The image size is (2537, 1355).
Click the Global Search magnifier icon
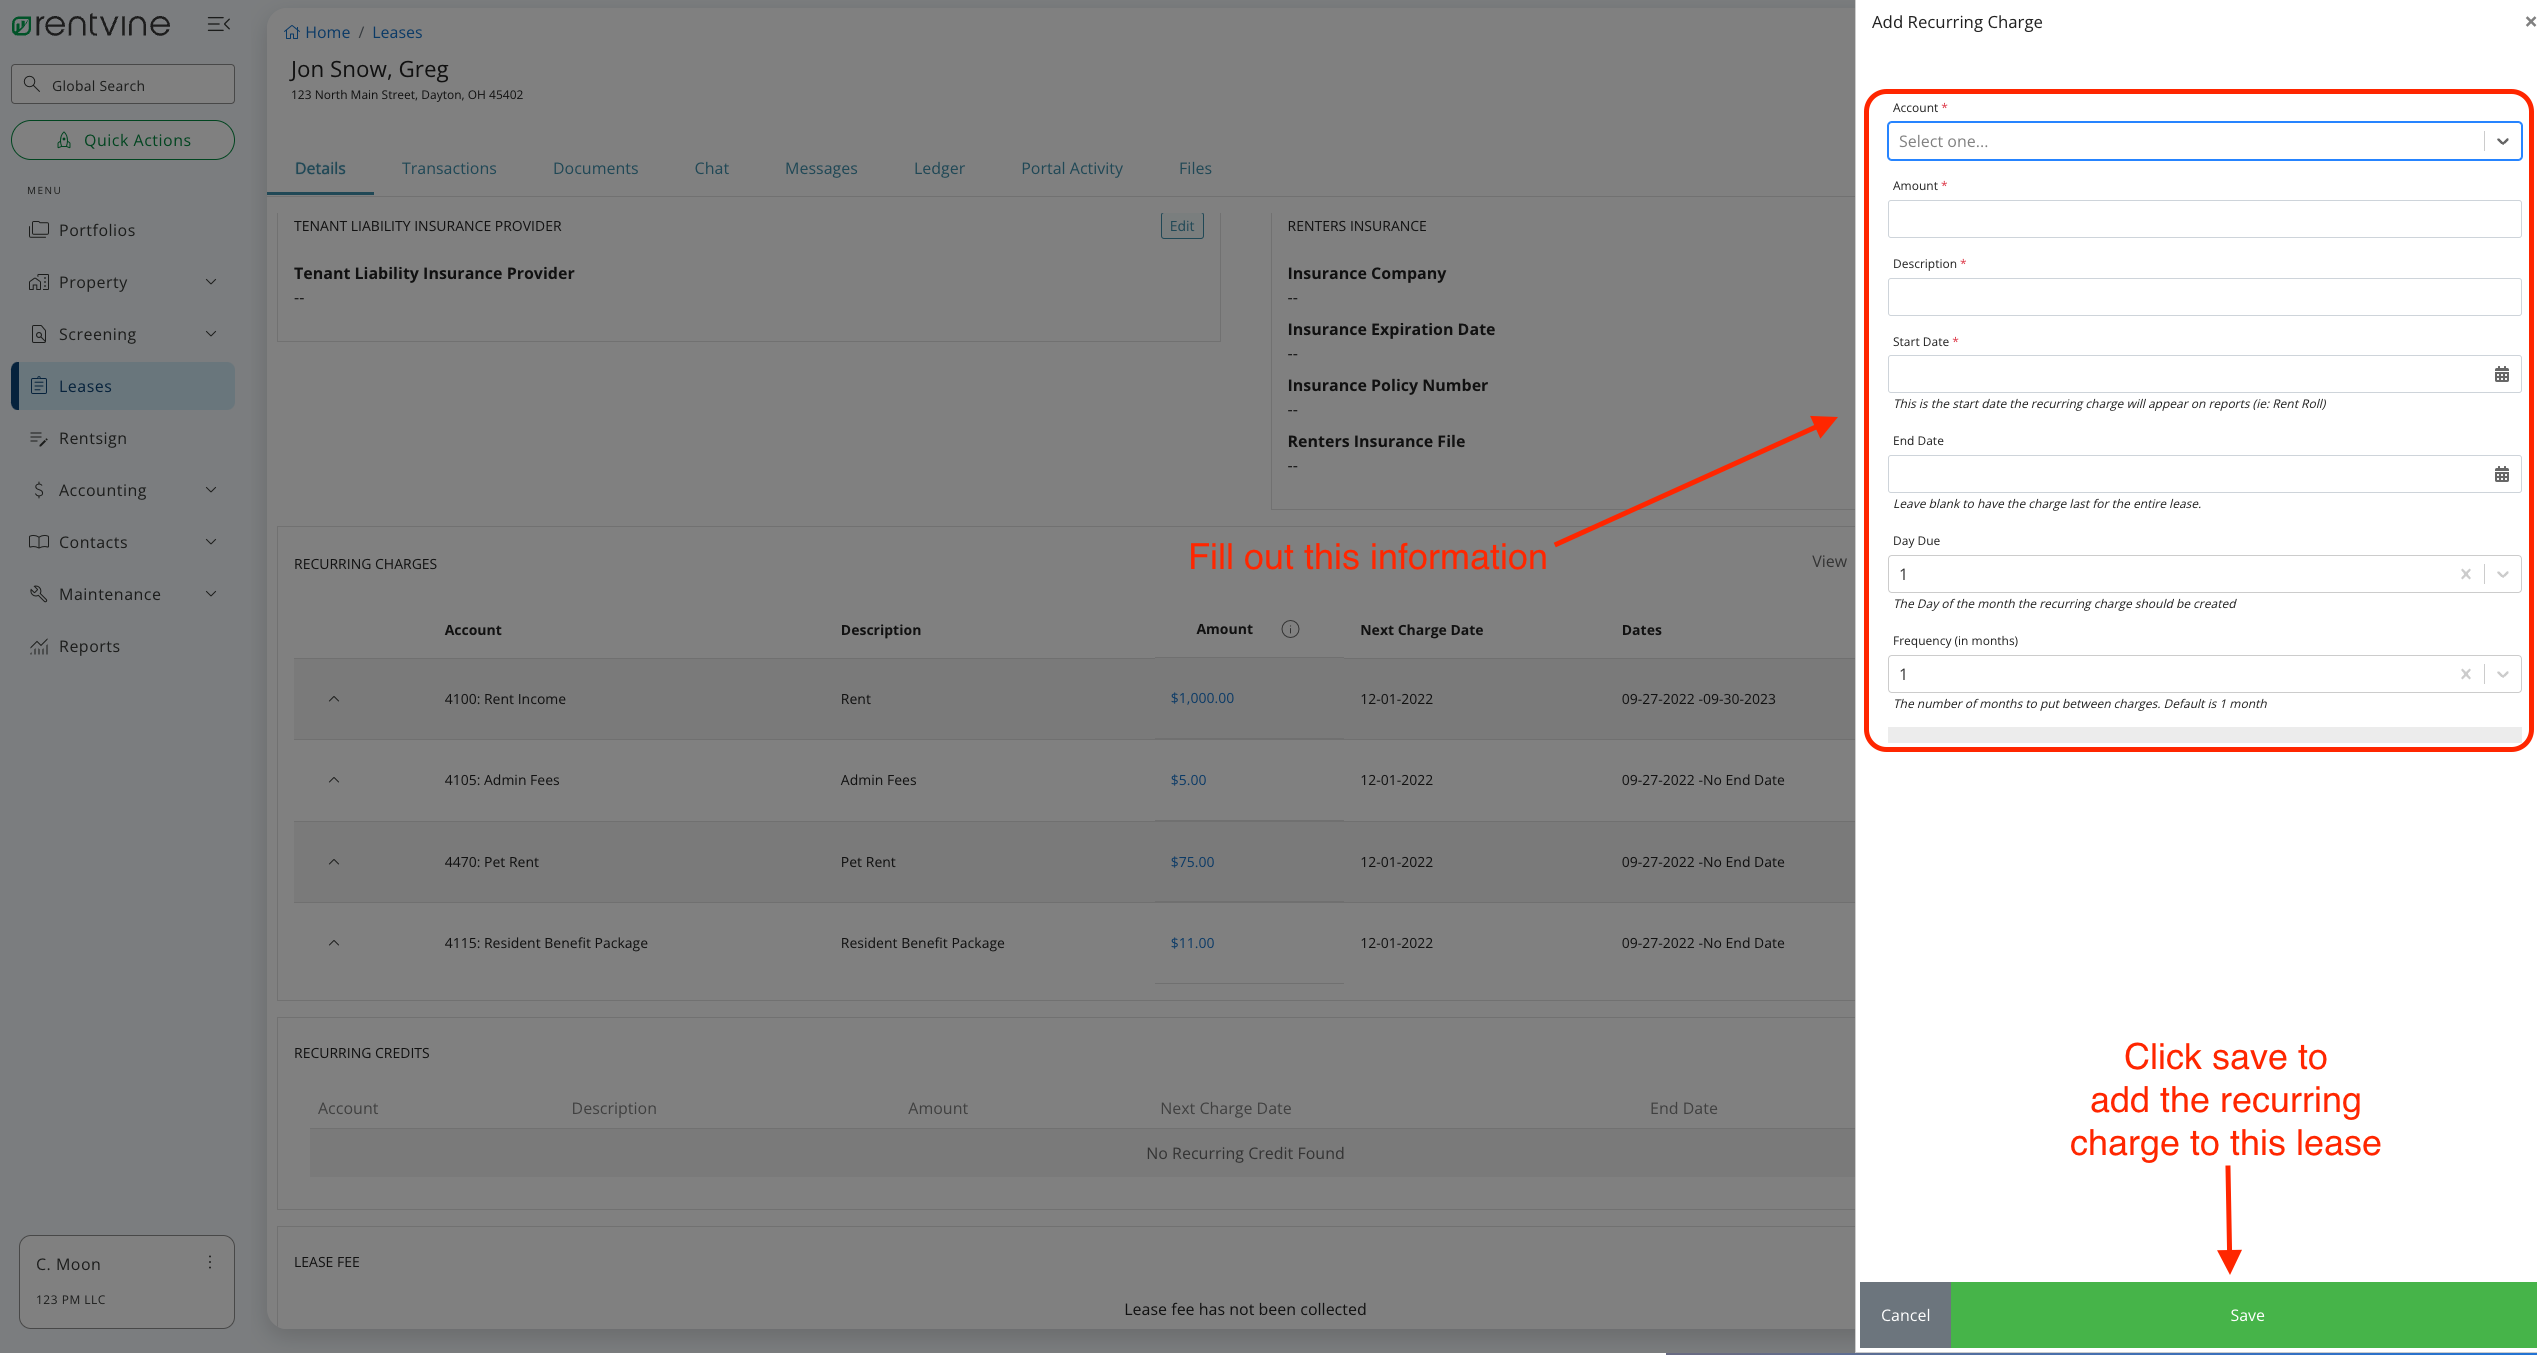(31, 84)
